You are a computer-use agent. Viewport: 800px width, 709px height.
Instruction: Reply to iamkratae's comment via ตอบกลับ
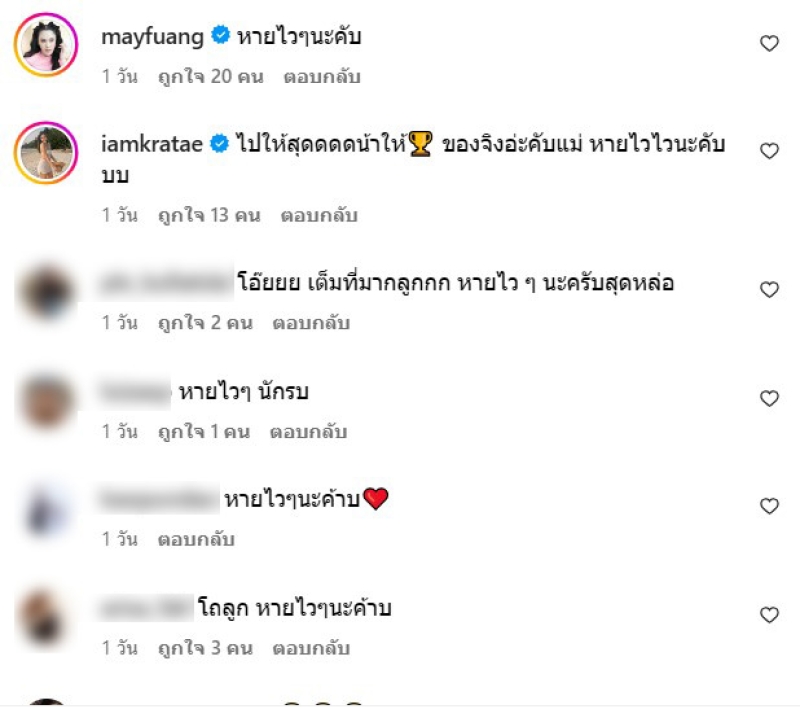point(319,215)
